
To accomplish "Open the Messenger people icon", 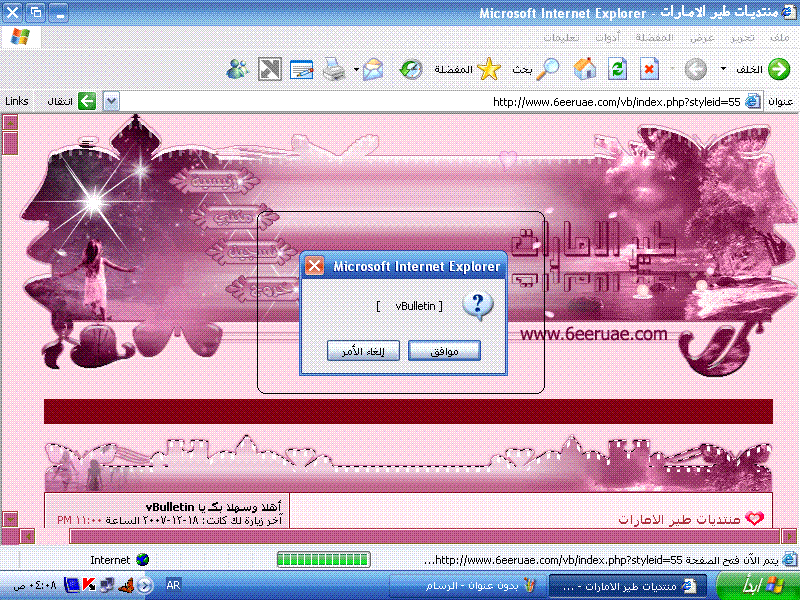I will coord(238,69).
